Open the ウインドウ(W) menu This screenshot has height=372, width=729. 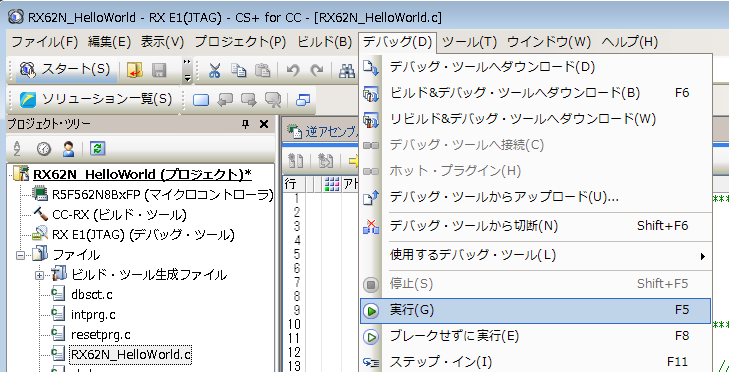[x=549, y=42]
